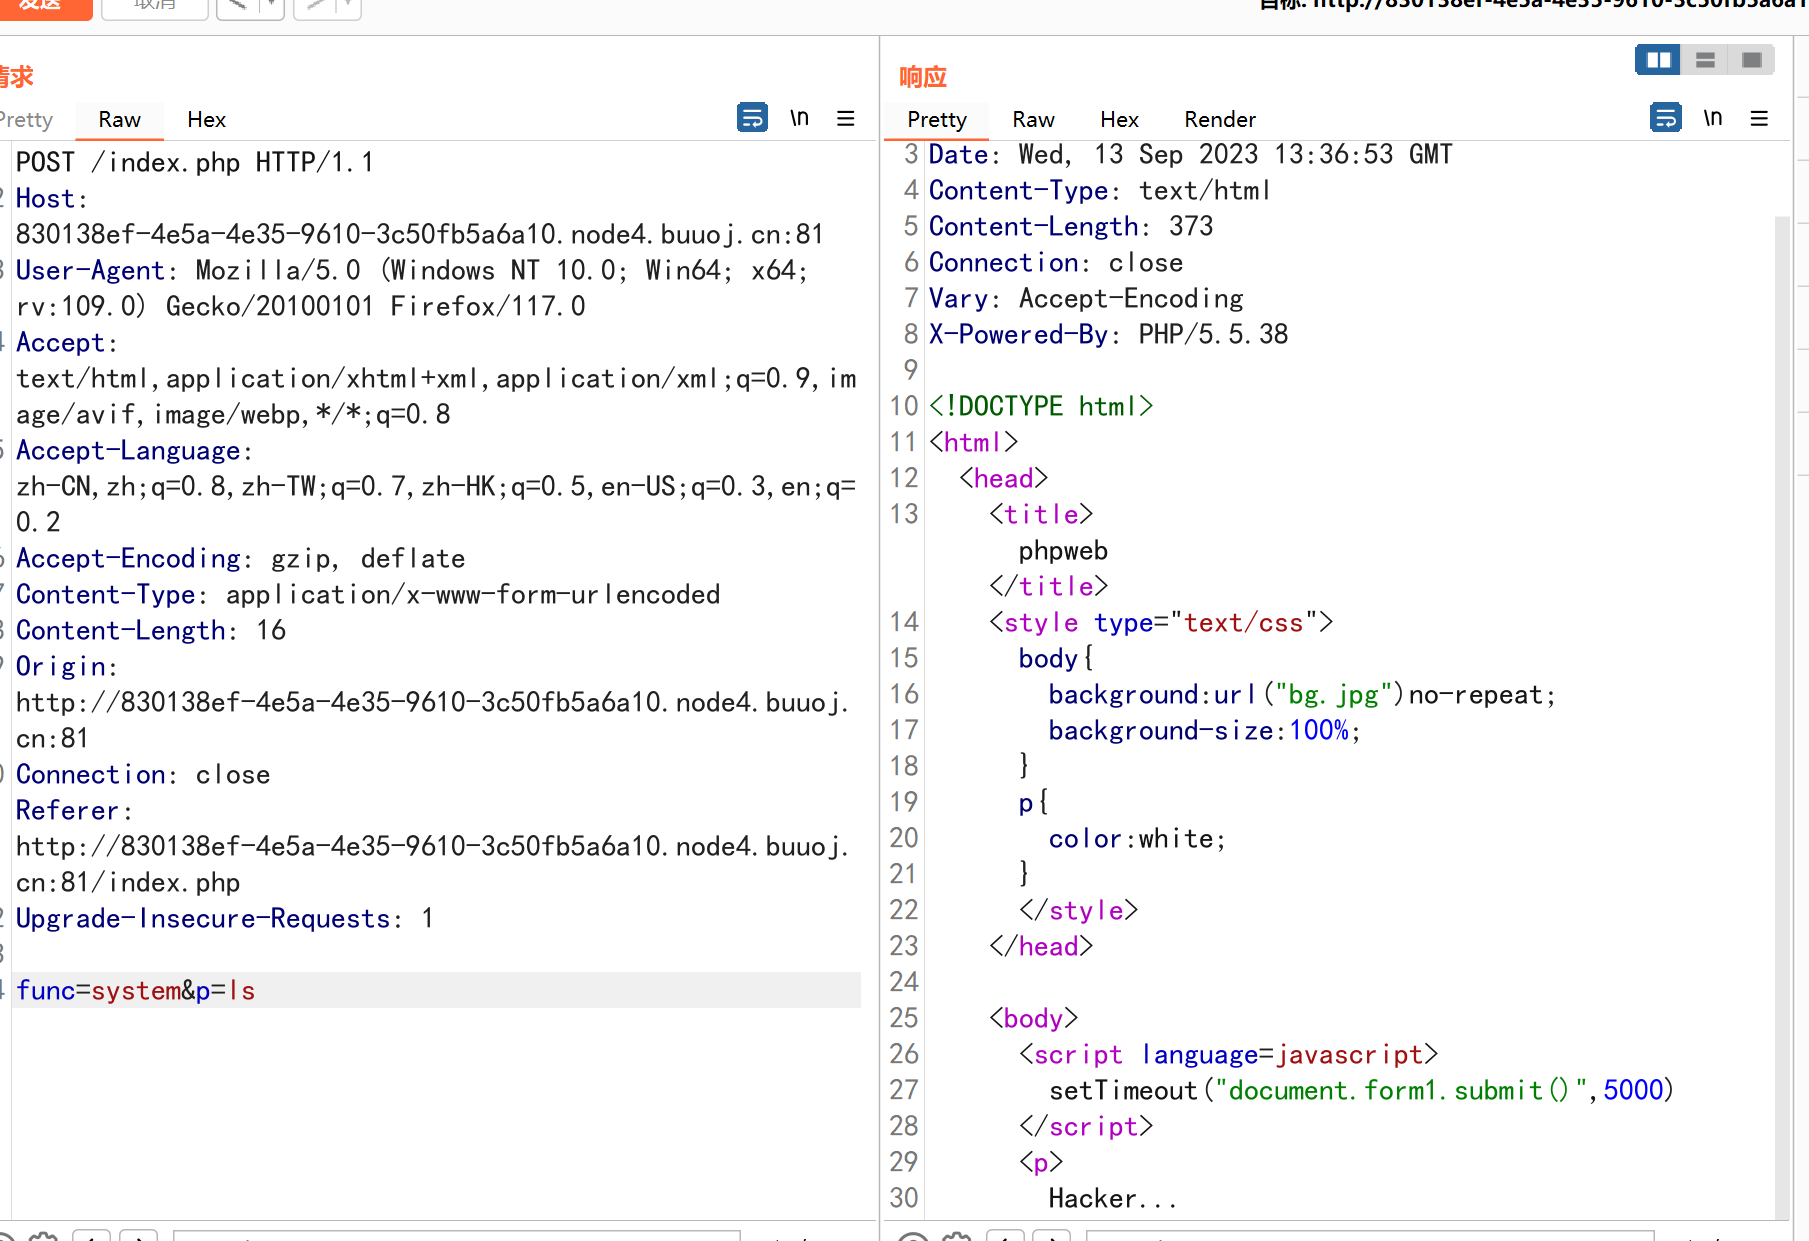Click the Hacker... text on line 30
1809x1241 pixels.
tap(1113, 1199)
